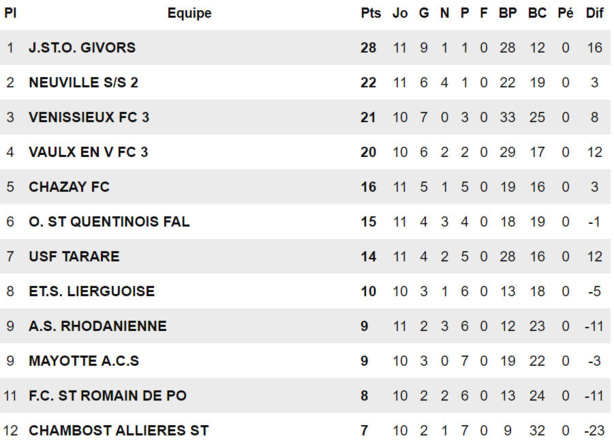Open the CHAZAY FC team entry
614x447 pixels.
click(69, 187)
